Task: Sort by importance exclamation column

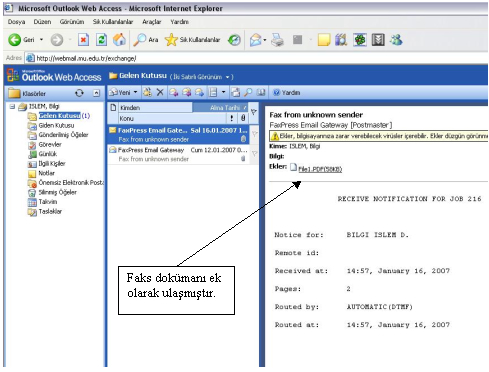Action: [232, 118]
